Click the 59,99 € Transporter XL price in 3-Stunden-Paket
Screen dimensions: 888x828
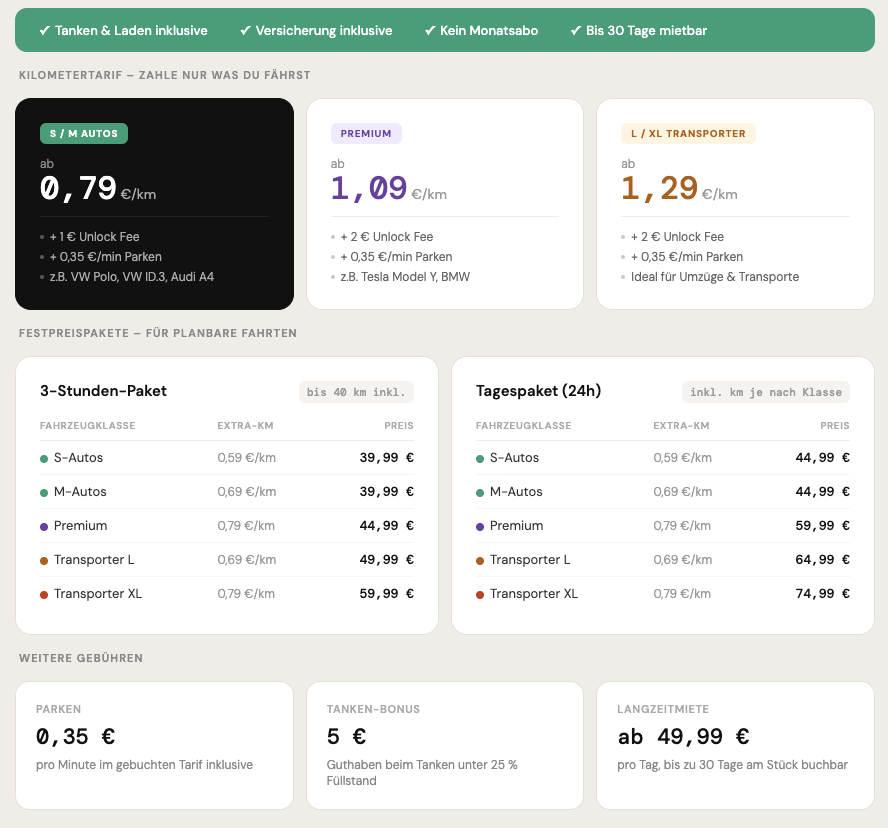(x=387, y=594)
